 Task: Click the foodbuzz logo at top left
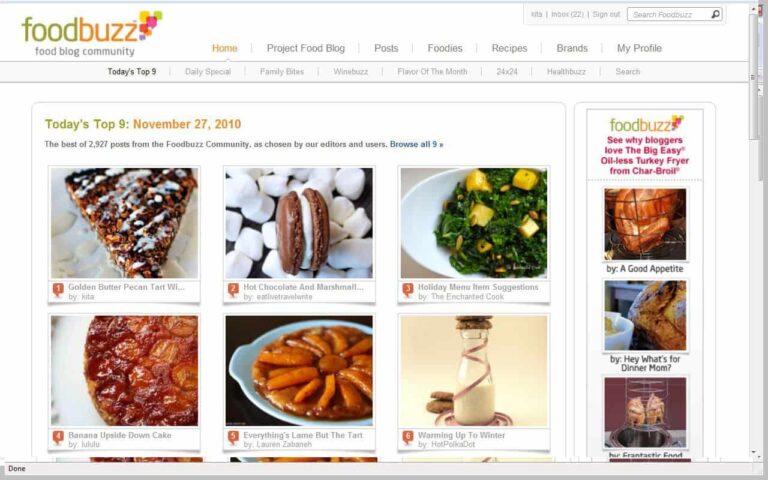92,33
